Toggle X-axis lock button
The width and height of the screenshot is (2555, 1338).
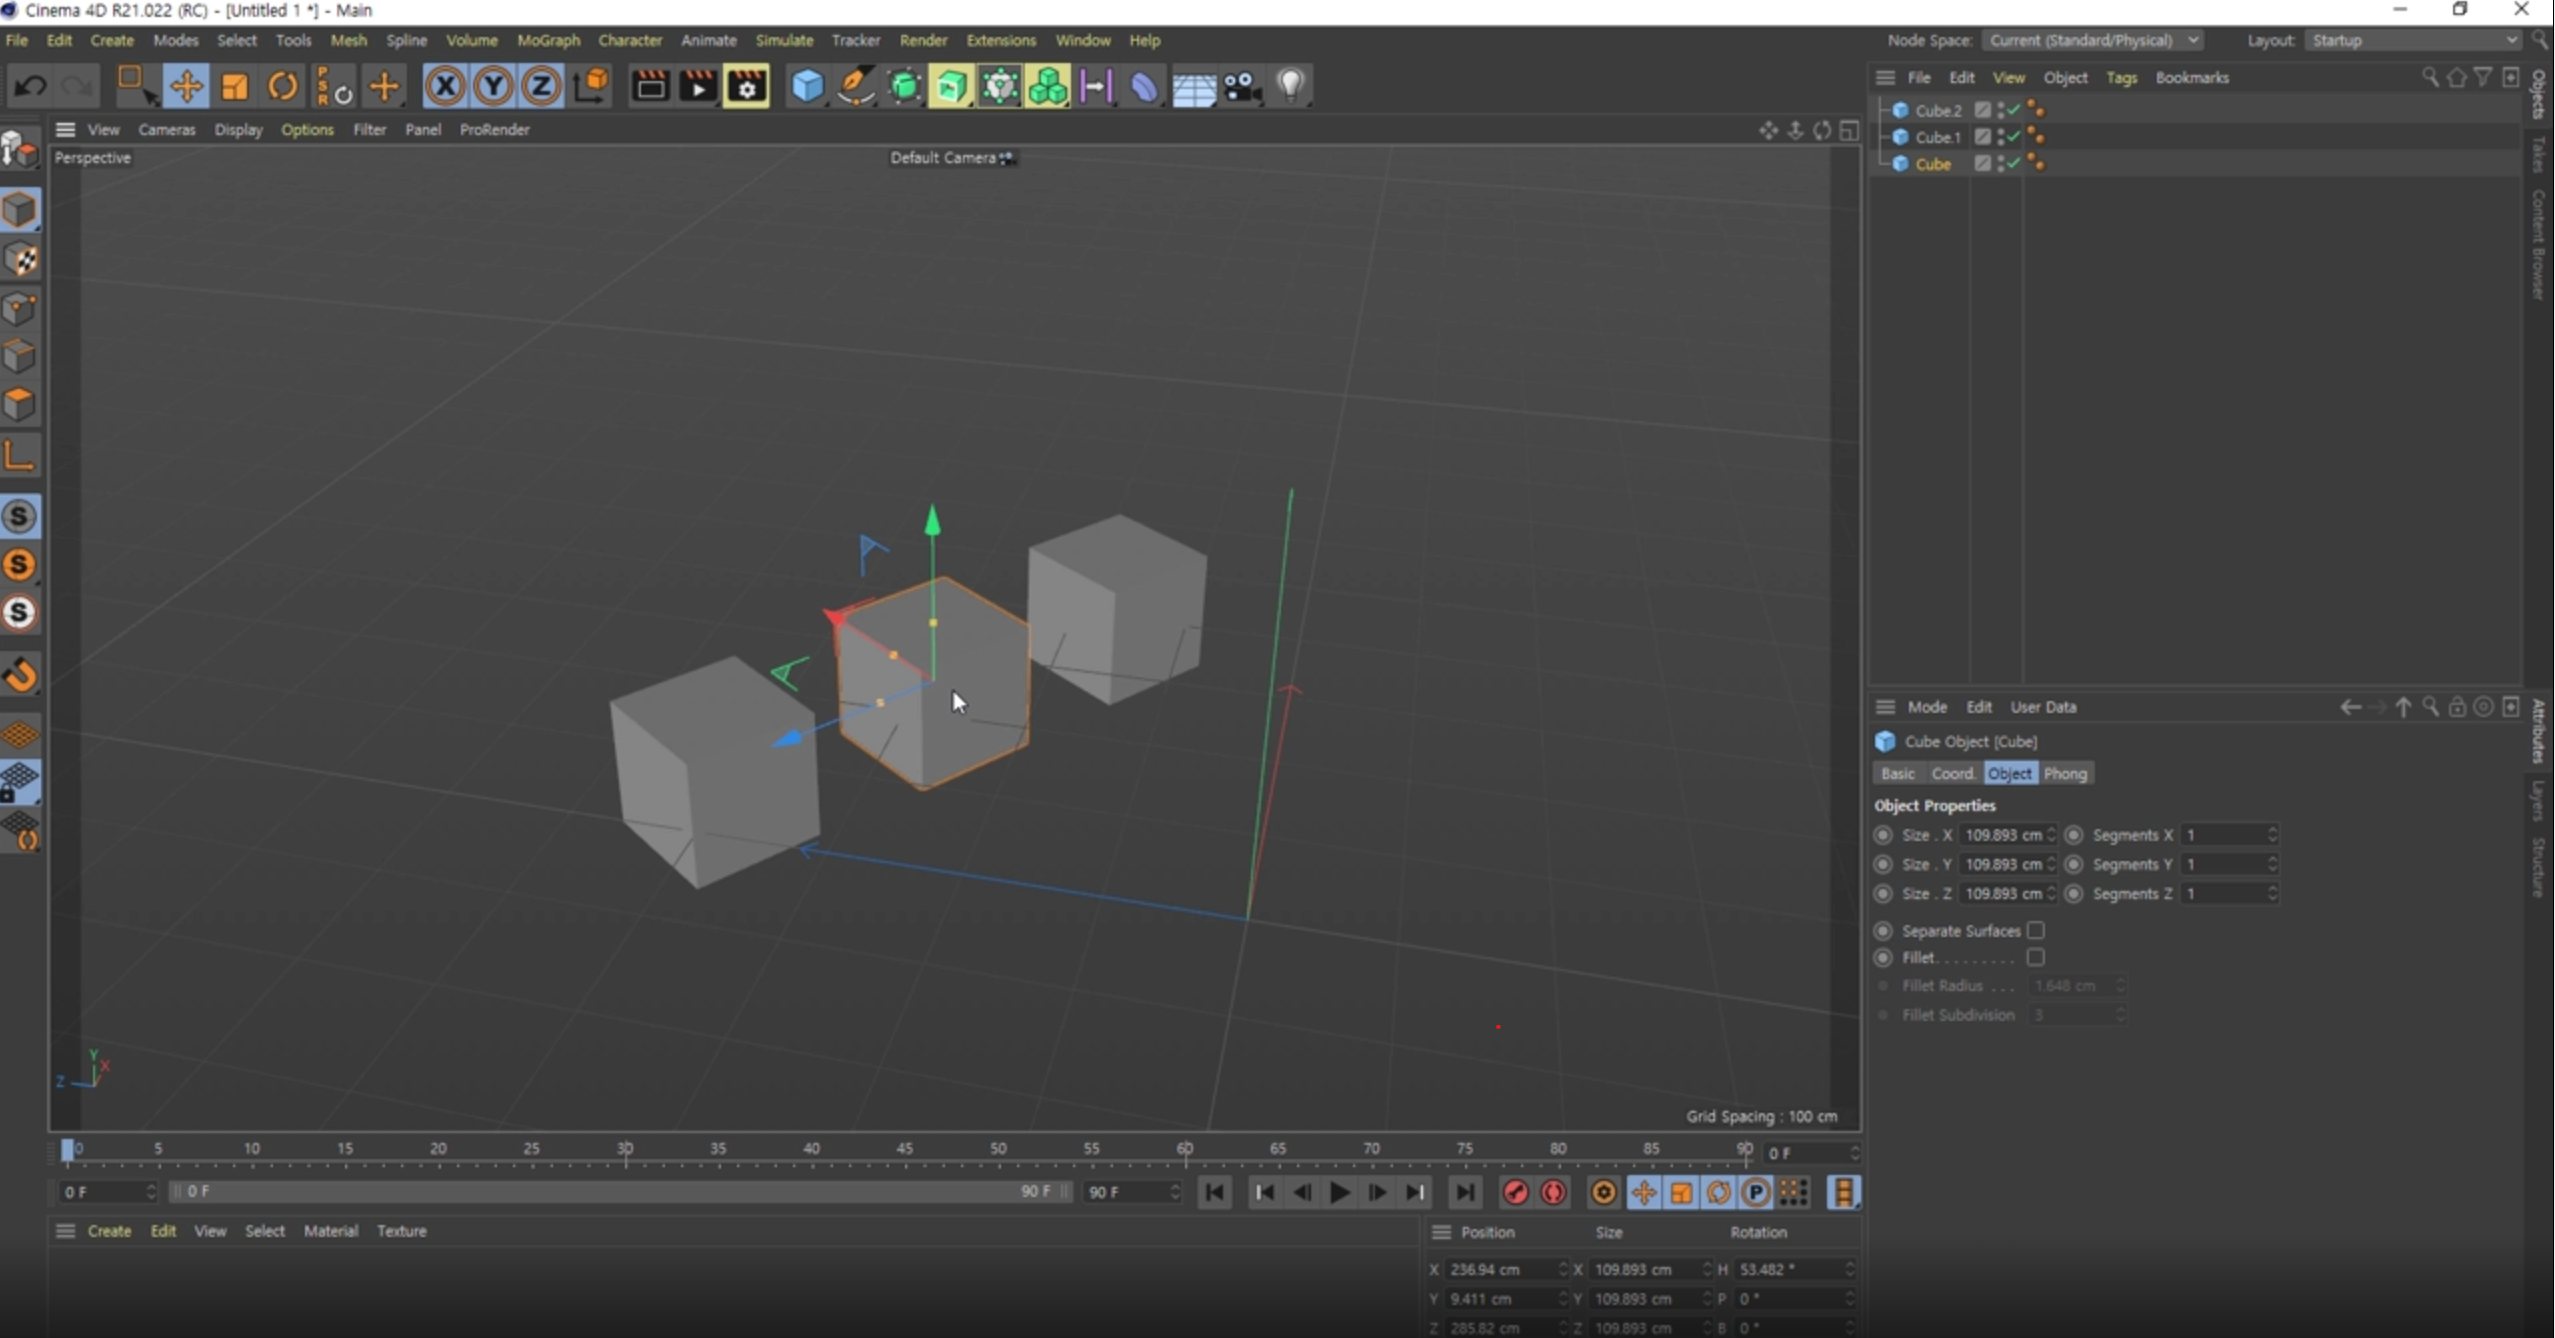point(445,86)
